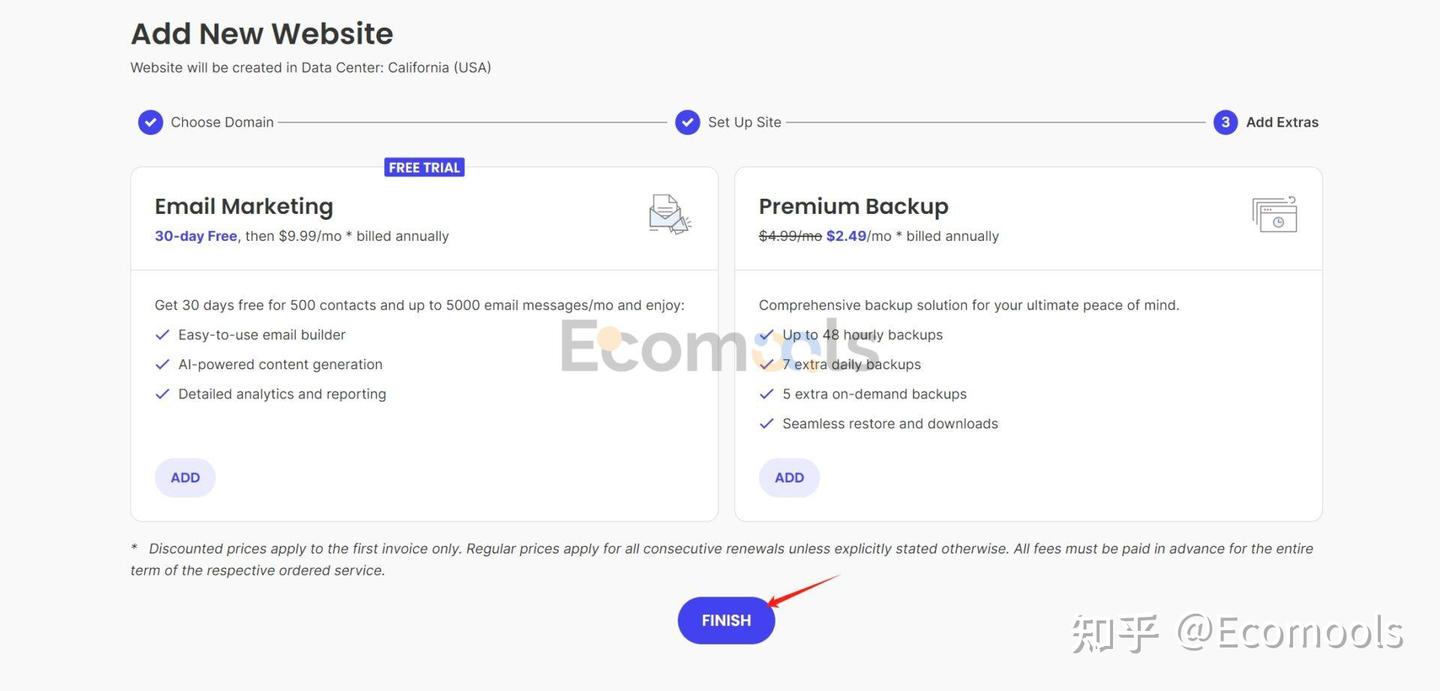Click checkmark beside 5 extra on-demand backups
Screen dimensions: 1440x691
[766, 394]
